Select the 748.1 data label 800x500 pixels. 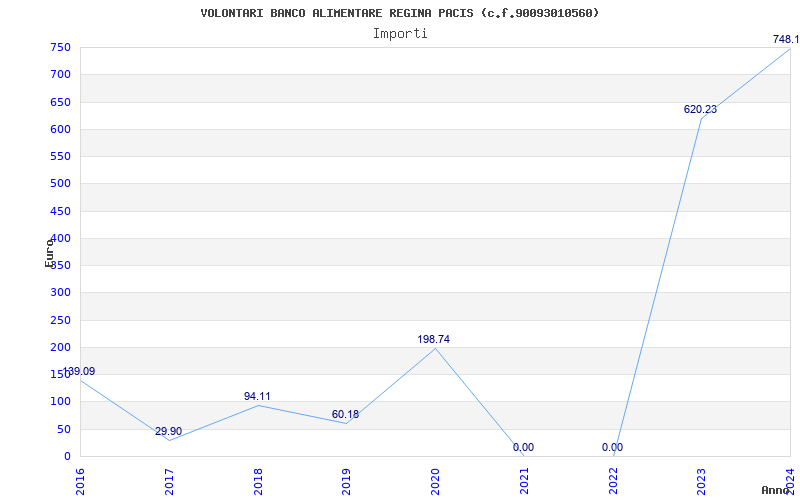[x=786, y=39]
